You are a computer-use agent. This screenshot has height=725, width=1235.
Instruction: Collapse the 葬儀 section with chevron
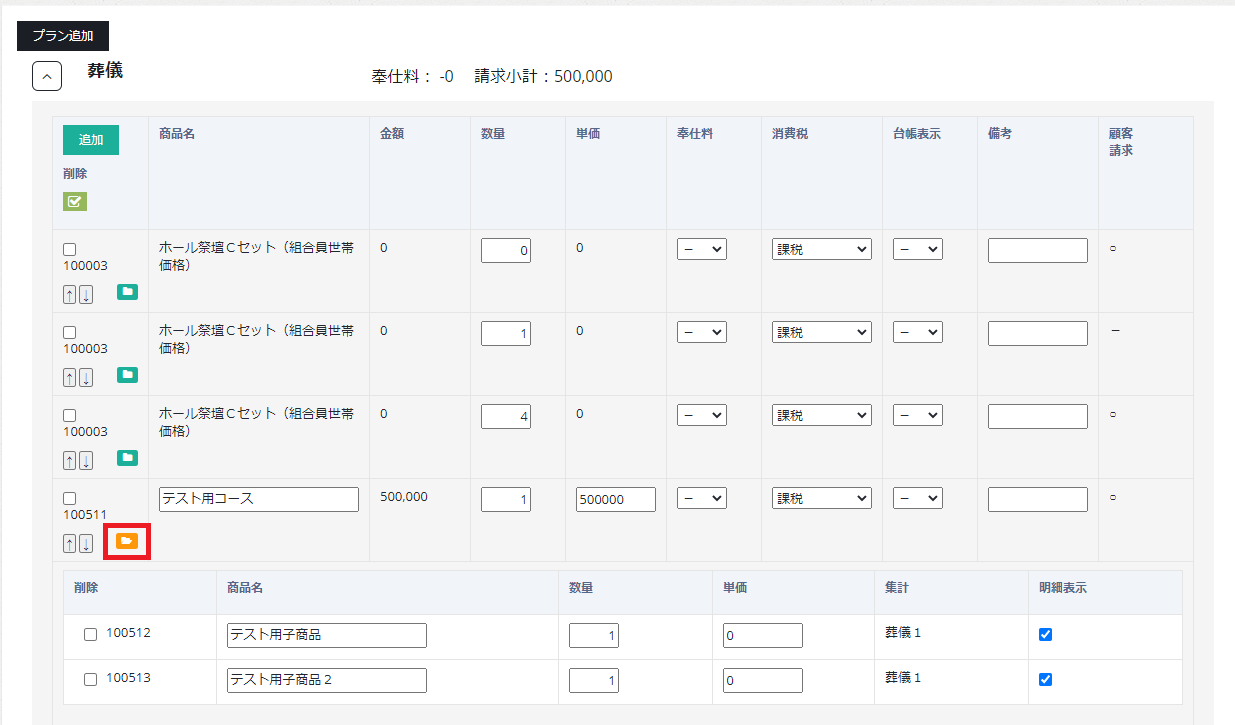click(x=47, y=76)
